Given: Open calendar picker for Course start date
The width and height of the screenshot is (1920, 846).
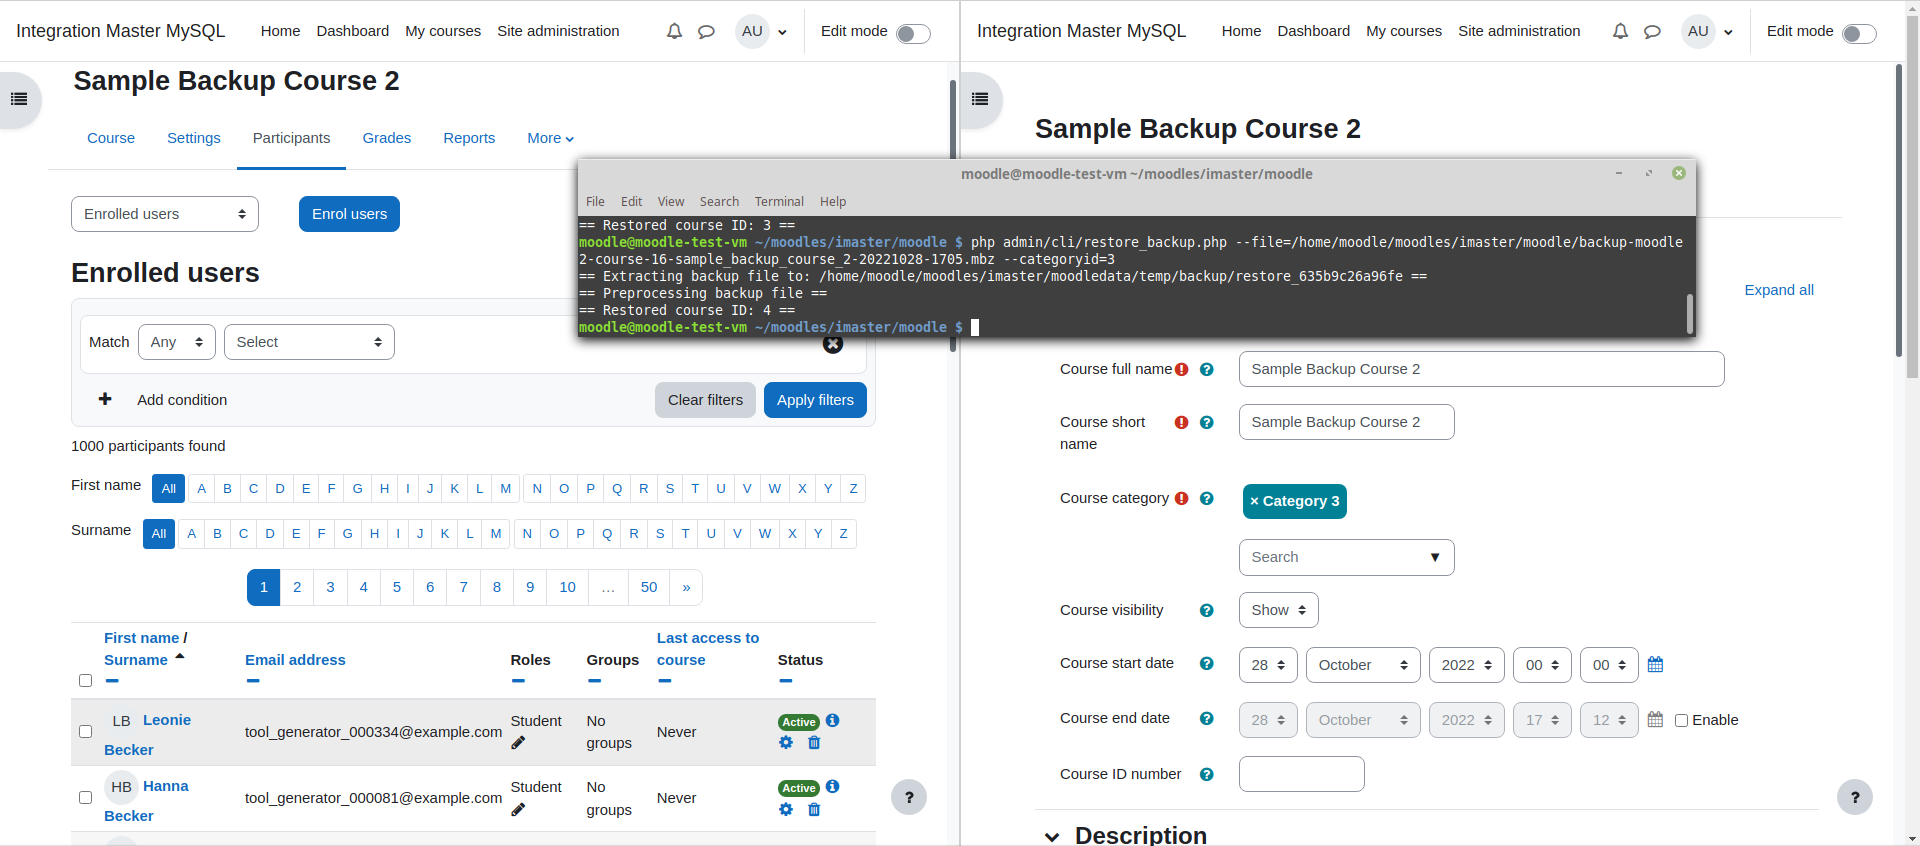Looking at the screenshot, I should [1655, 664].
